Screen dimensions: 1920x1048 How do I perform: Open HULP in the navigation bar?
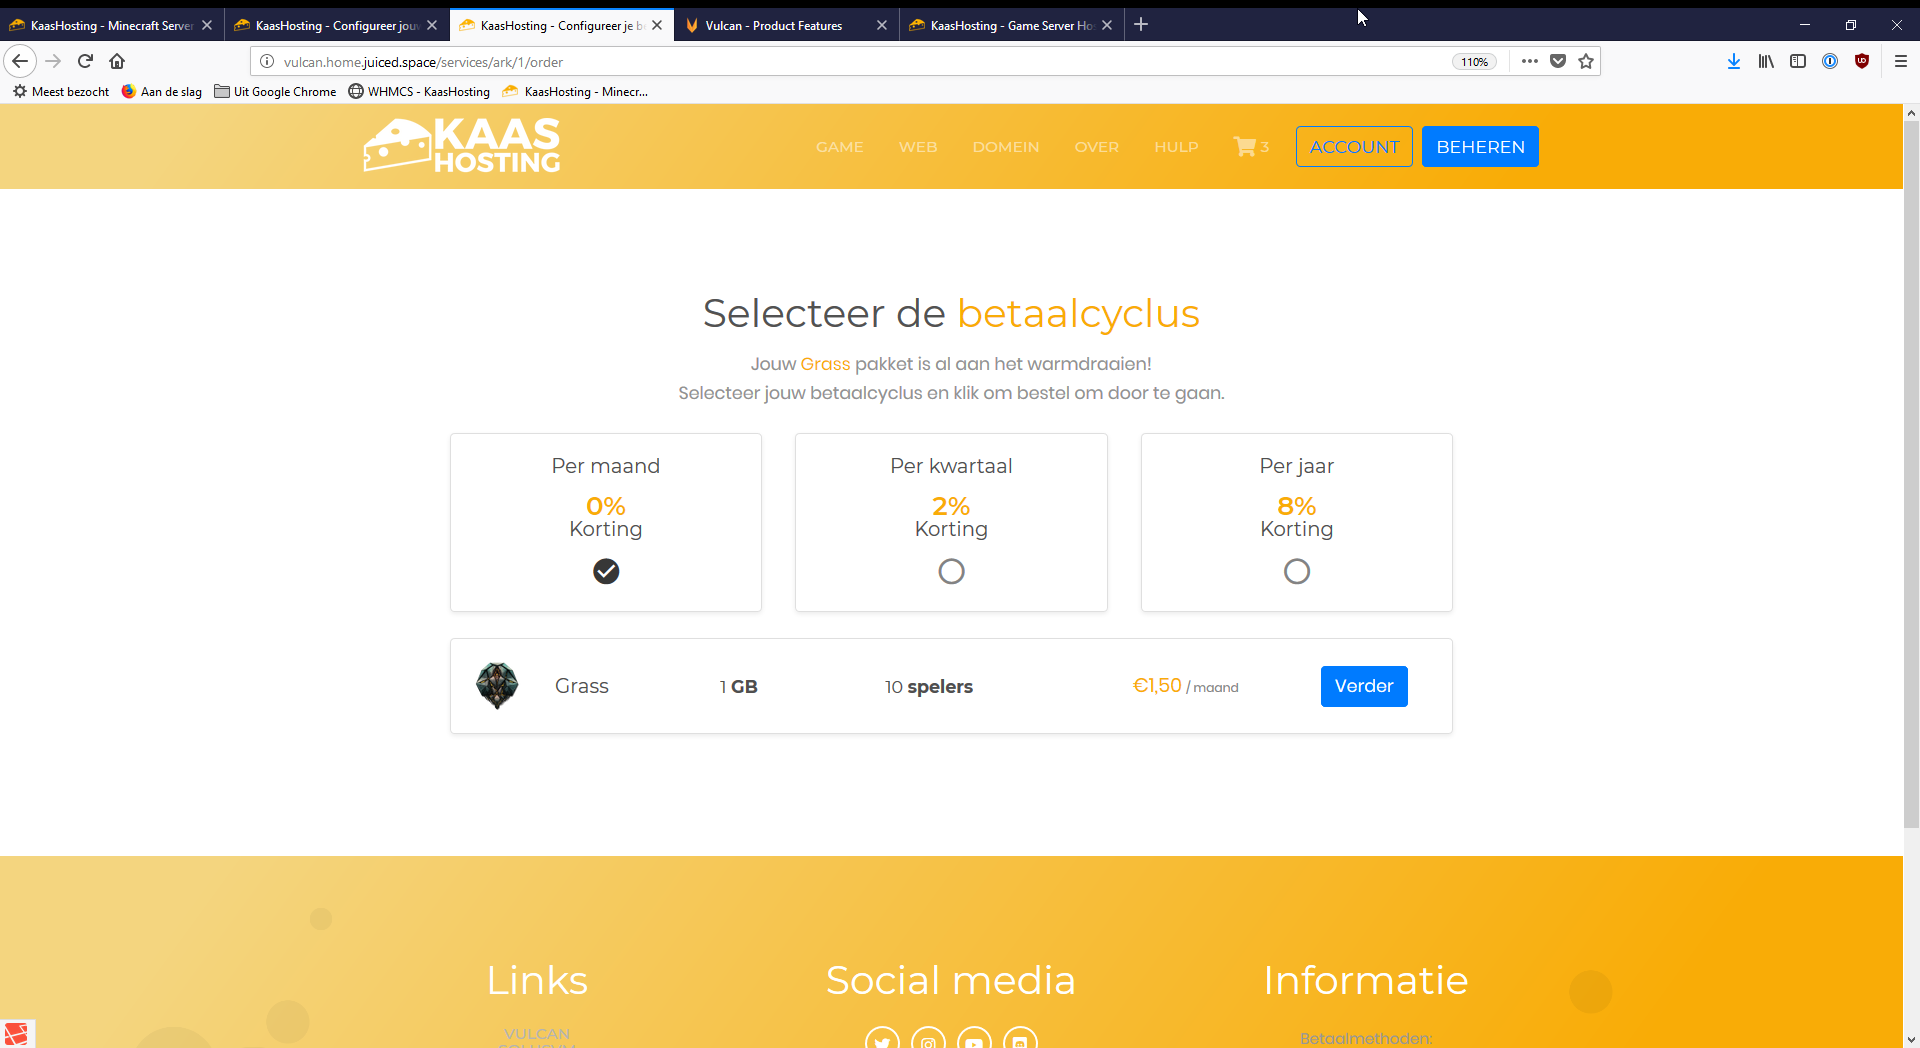coord(1176,147)
